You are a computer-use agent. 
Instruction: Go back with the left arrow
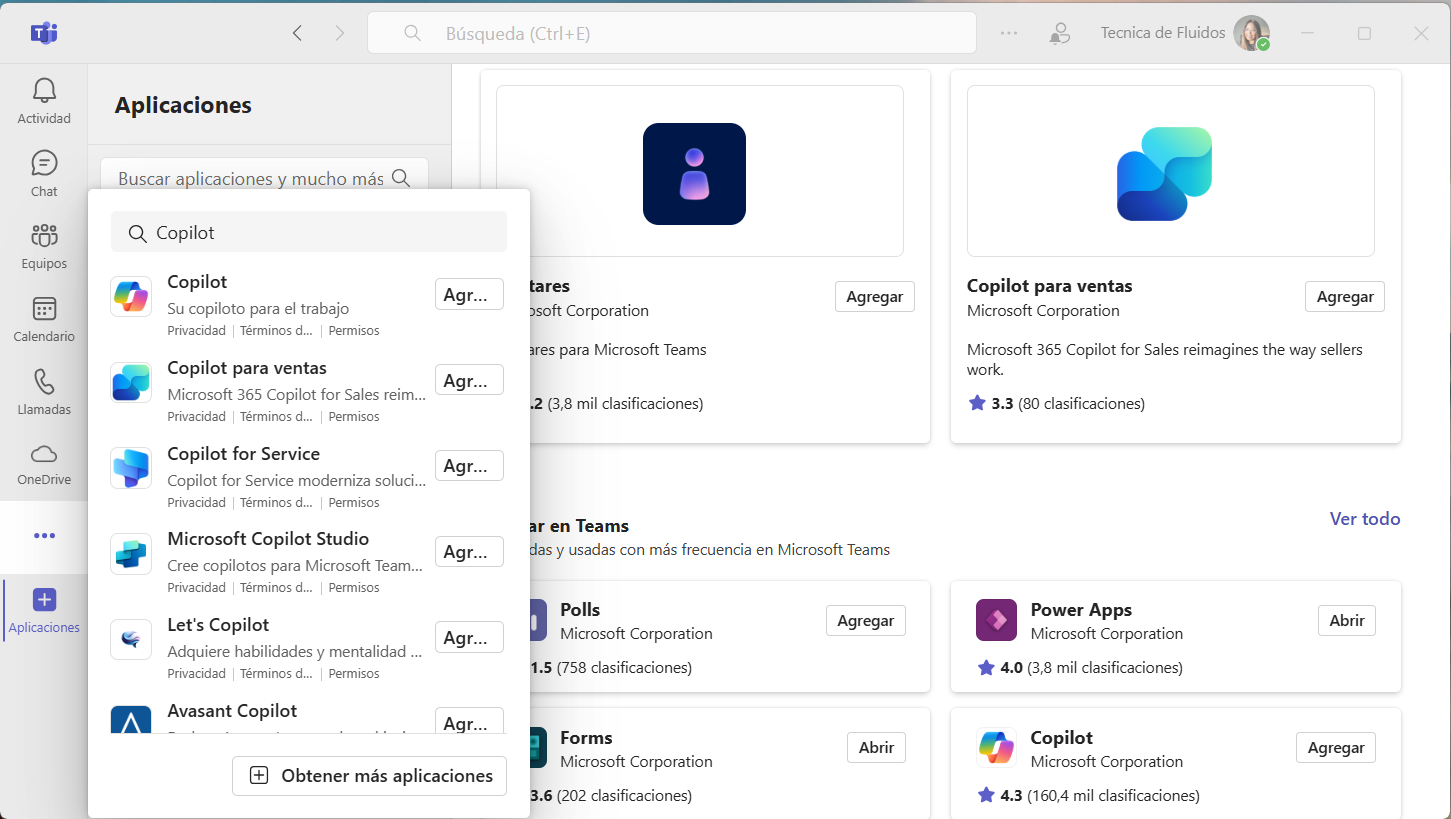[x=297, y=33]
